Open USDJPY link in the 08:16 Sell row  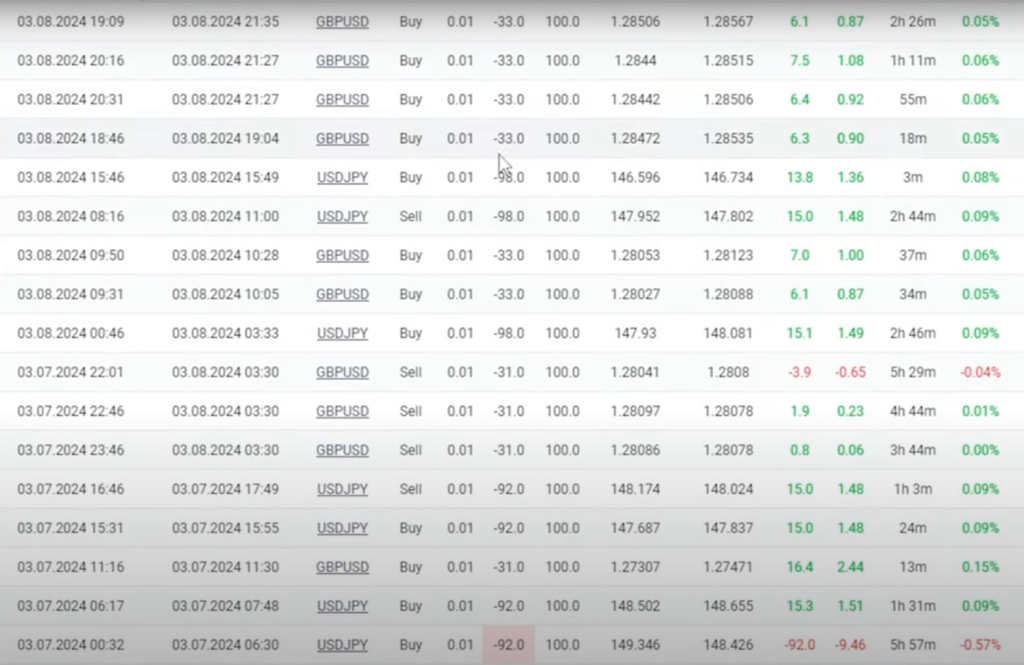342,216
